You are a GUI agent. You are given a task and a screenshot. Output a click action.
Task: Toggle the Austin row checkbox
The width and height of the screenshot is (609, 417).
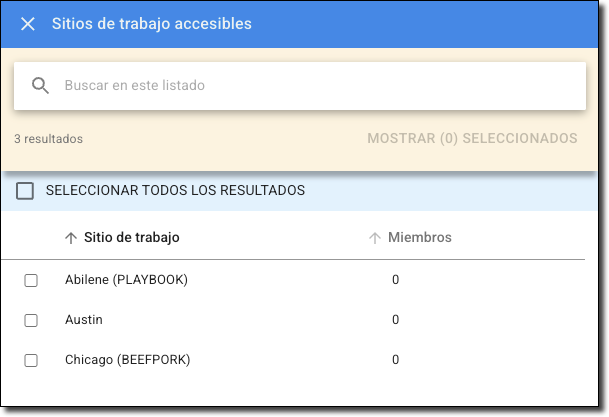click(31, 321)
